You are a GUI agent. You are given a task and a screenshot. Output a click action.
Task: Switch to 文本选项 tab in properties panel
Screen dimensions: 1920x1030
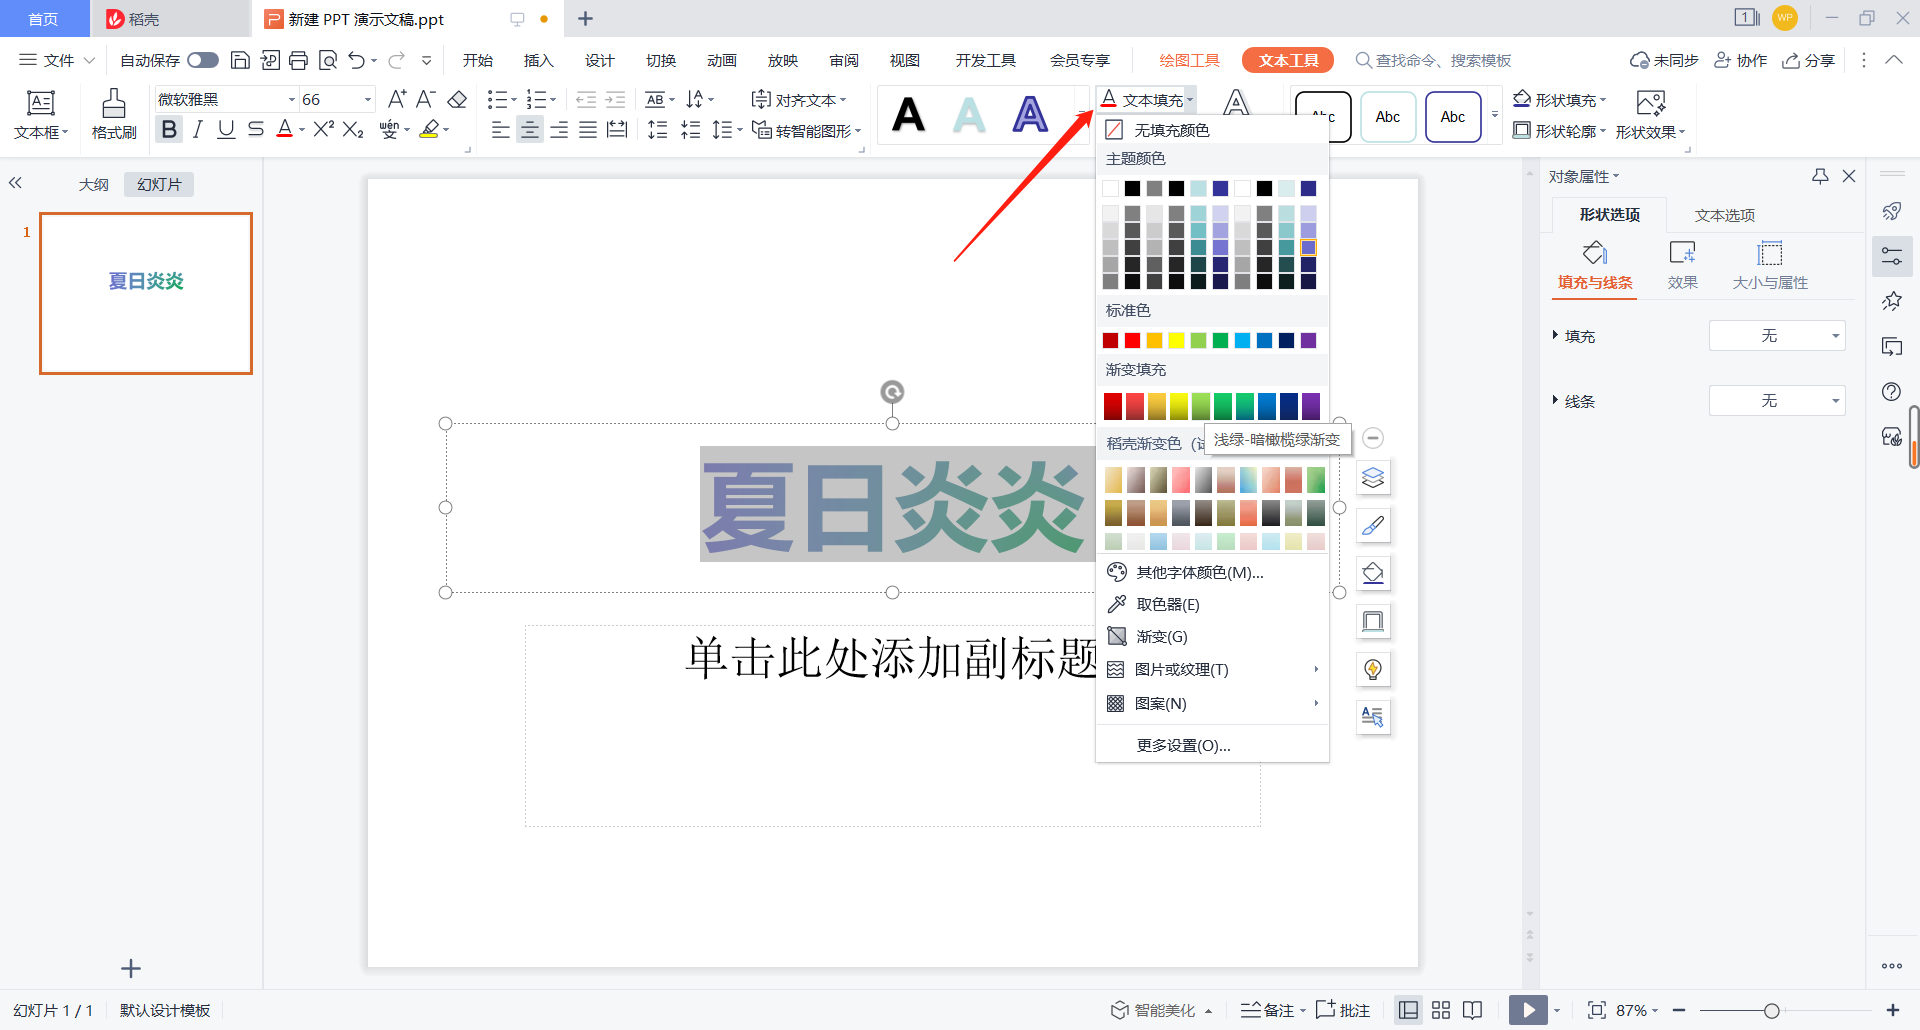click(x=1725, y=215)
